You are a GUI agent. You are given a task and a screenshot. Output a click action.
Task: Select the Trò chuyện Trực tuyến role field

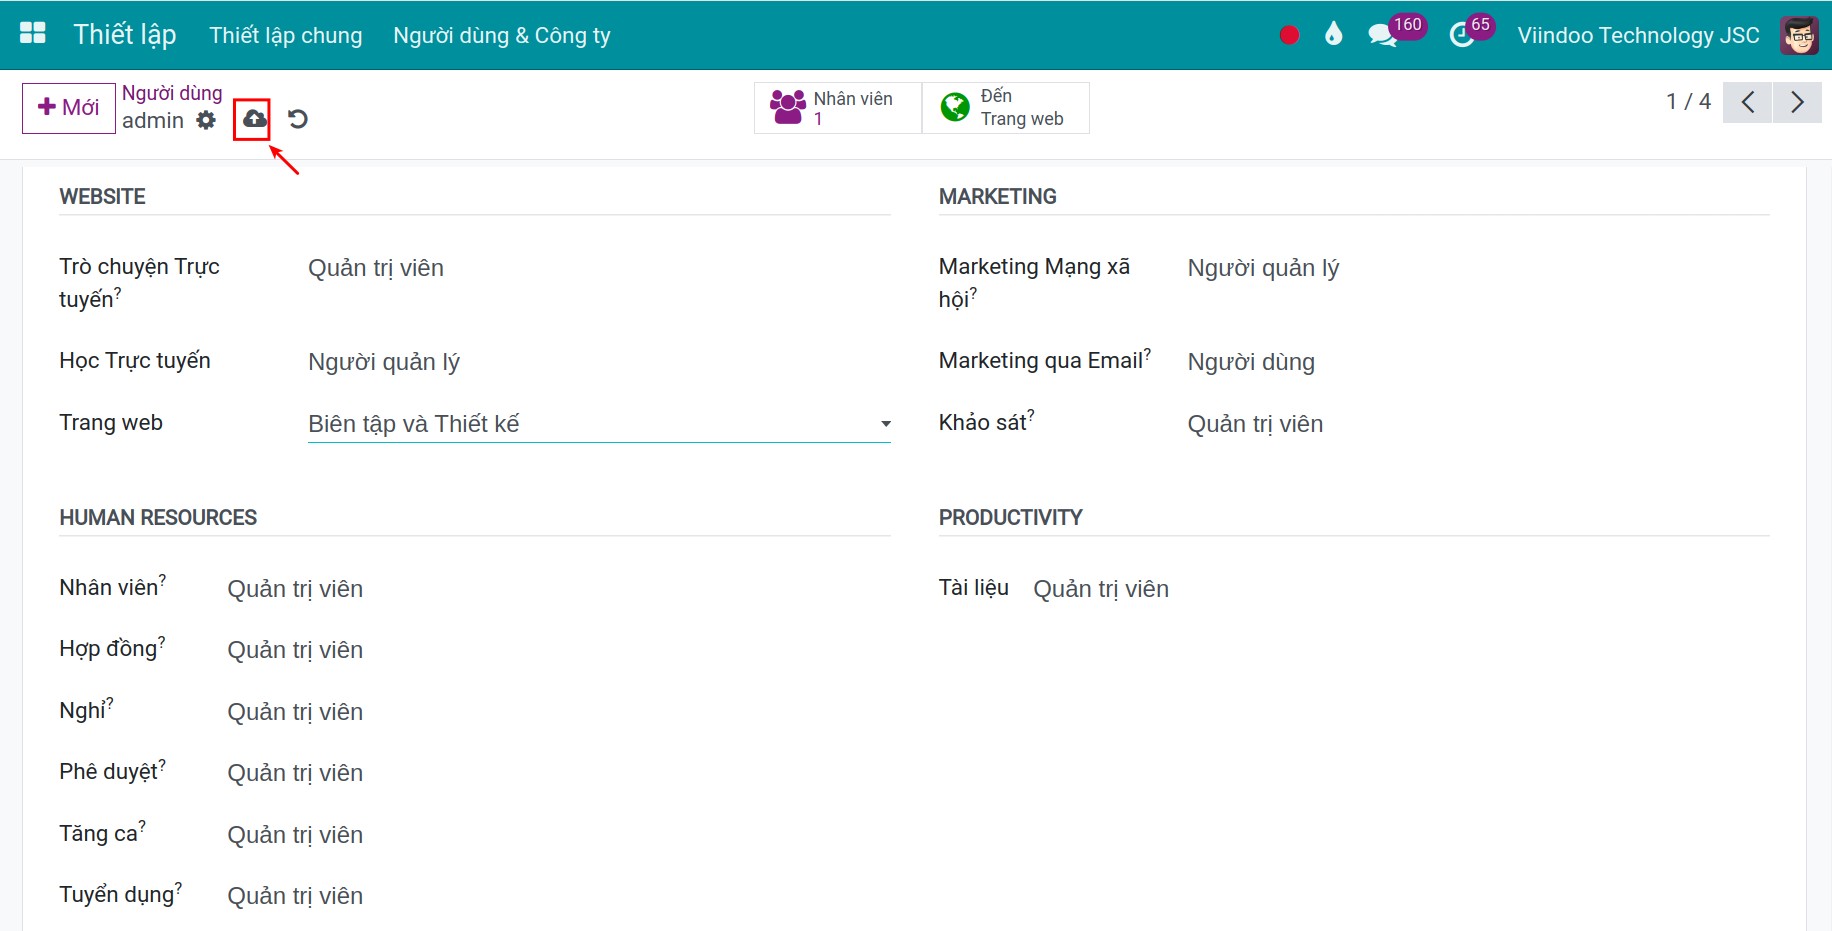(599, 268)
